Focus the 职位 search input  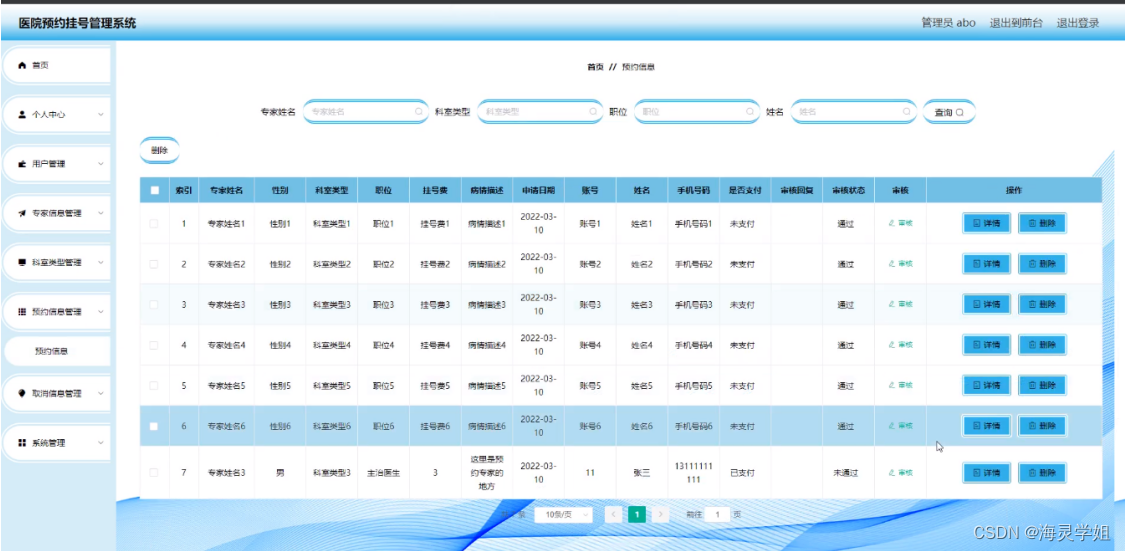click(x=696, y=112)
